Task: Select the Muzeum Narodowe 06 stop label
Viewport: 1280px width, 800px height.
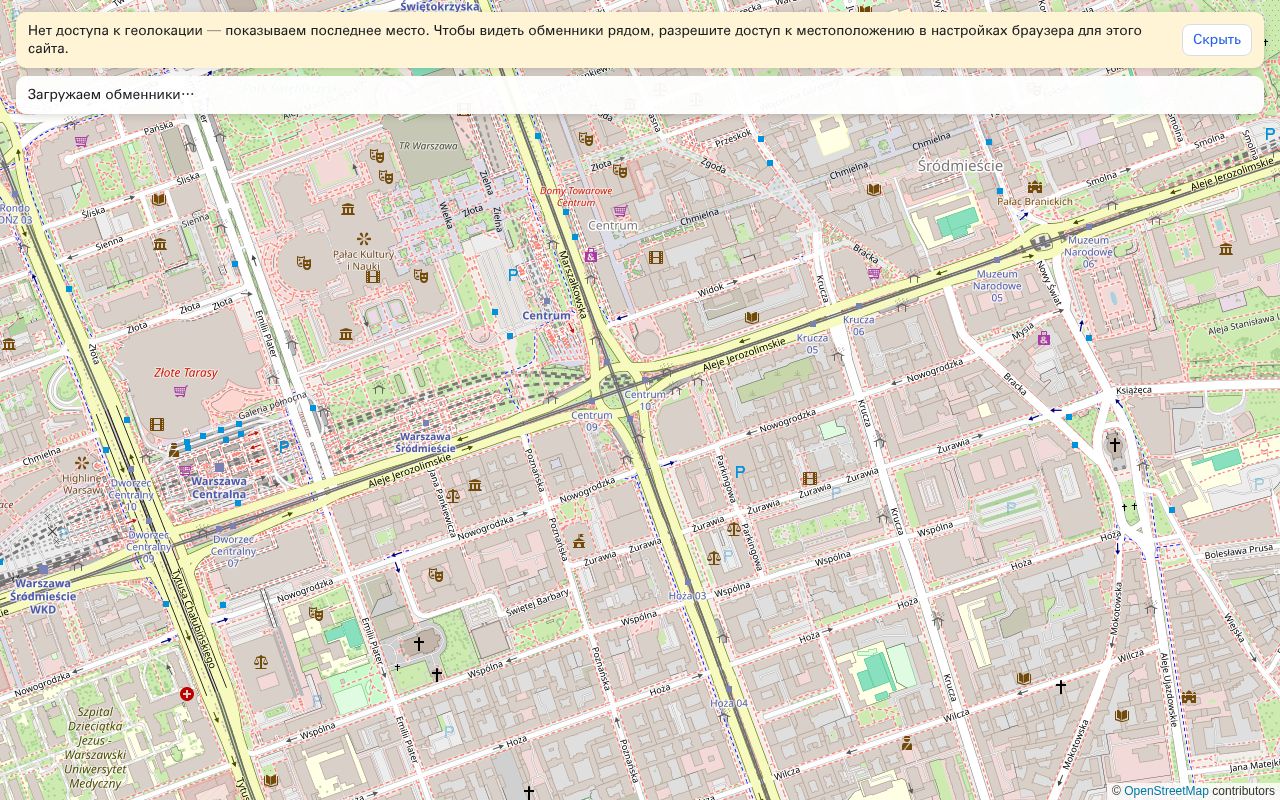Action: point(1088,252)
